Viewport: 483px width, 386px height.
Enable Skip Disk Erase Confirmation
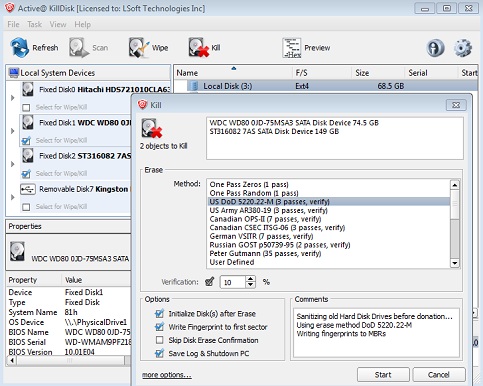coord(160,340)
